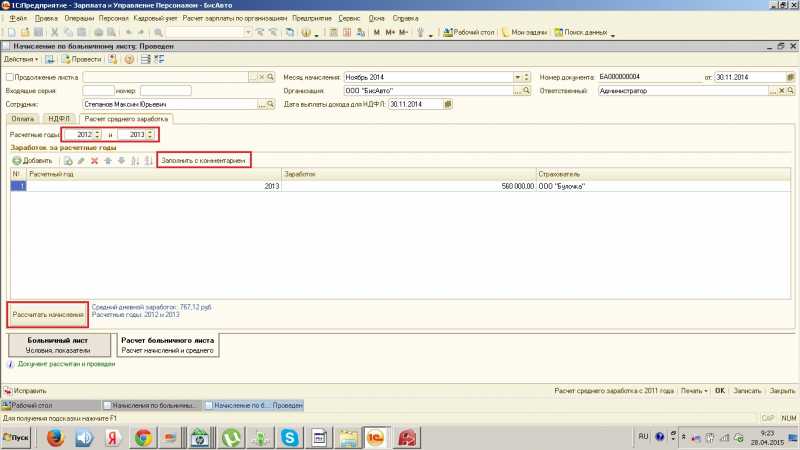Select the Расчет среднего заработка tab

(x=126, y=118)
